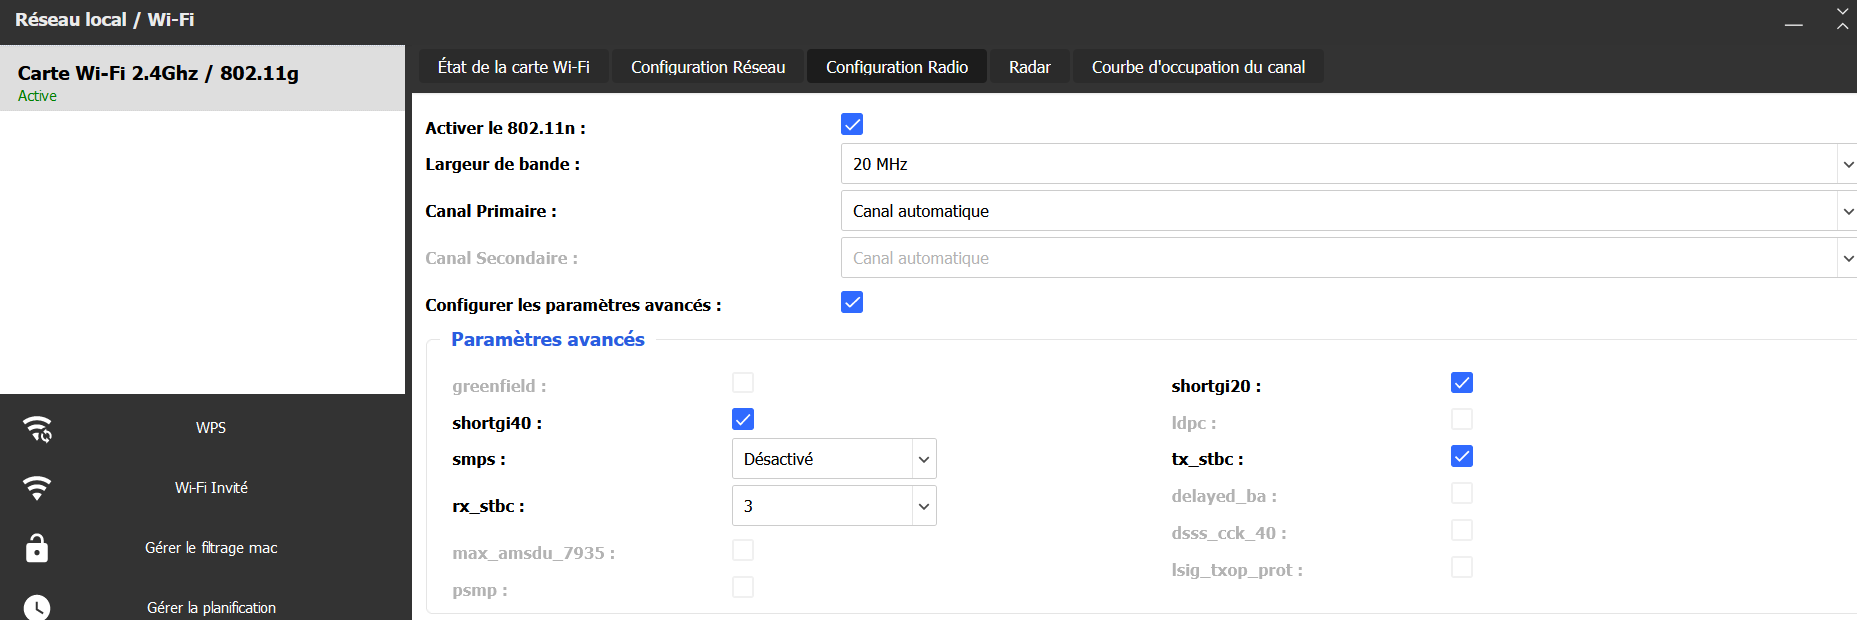Click the WPS Wi-Fi icon

coord(37,428)
